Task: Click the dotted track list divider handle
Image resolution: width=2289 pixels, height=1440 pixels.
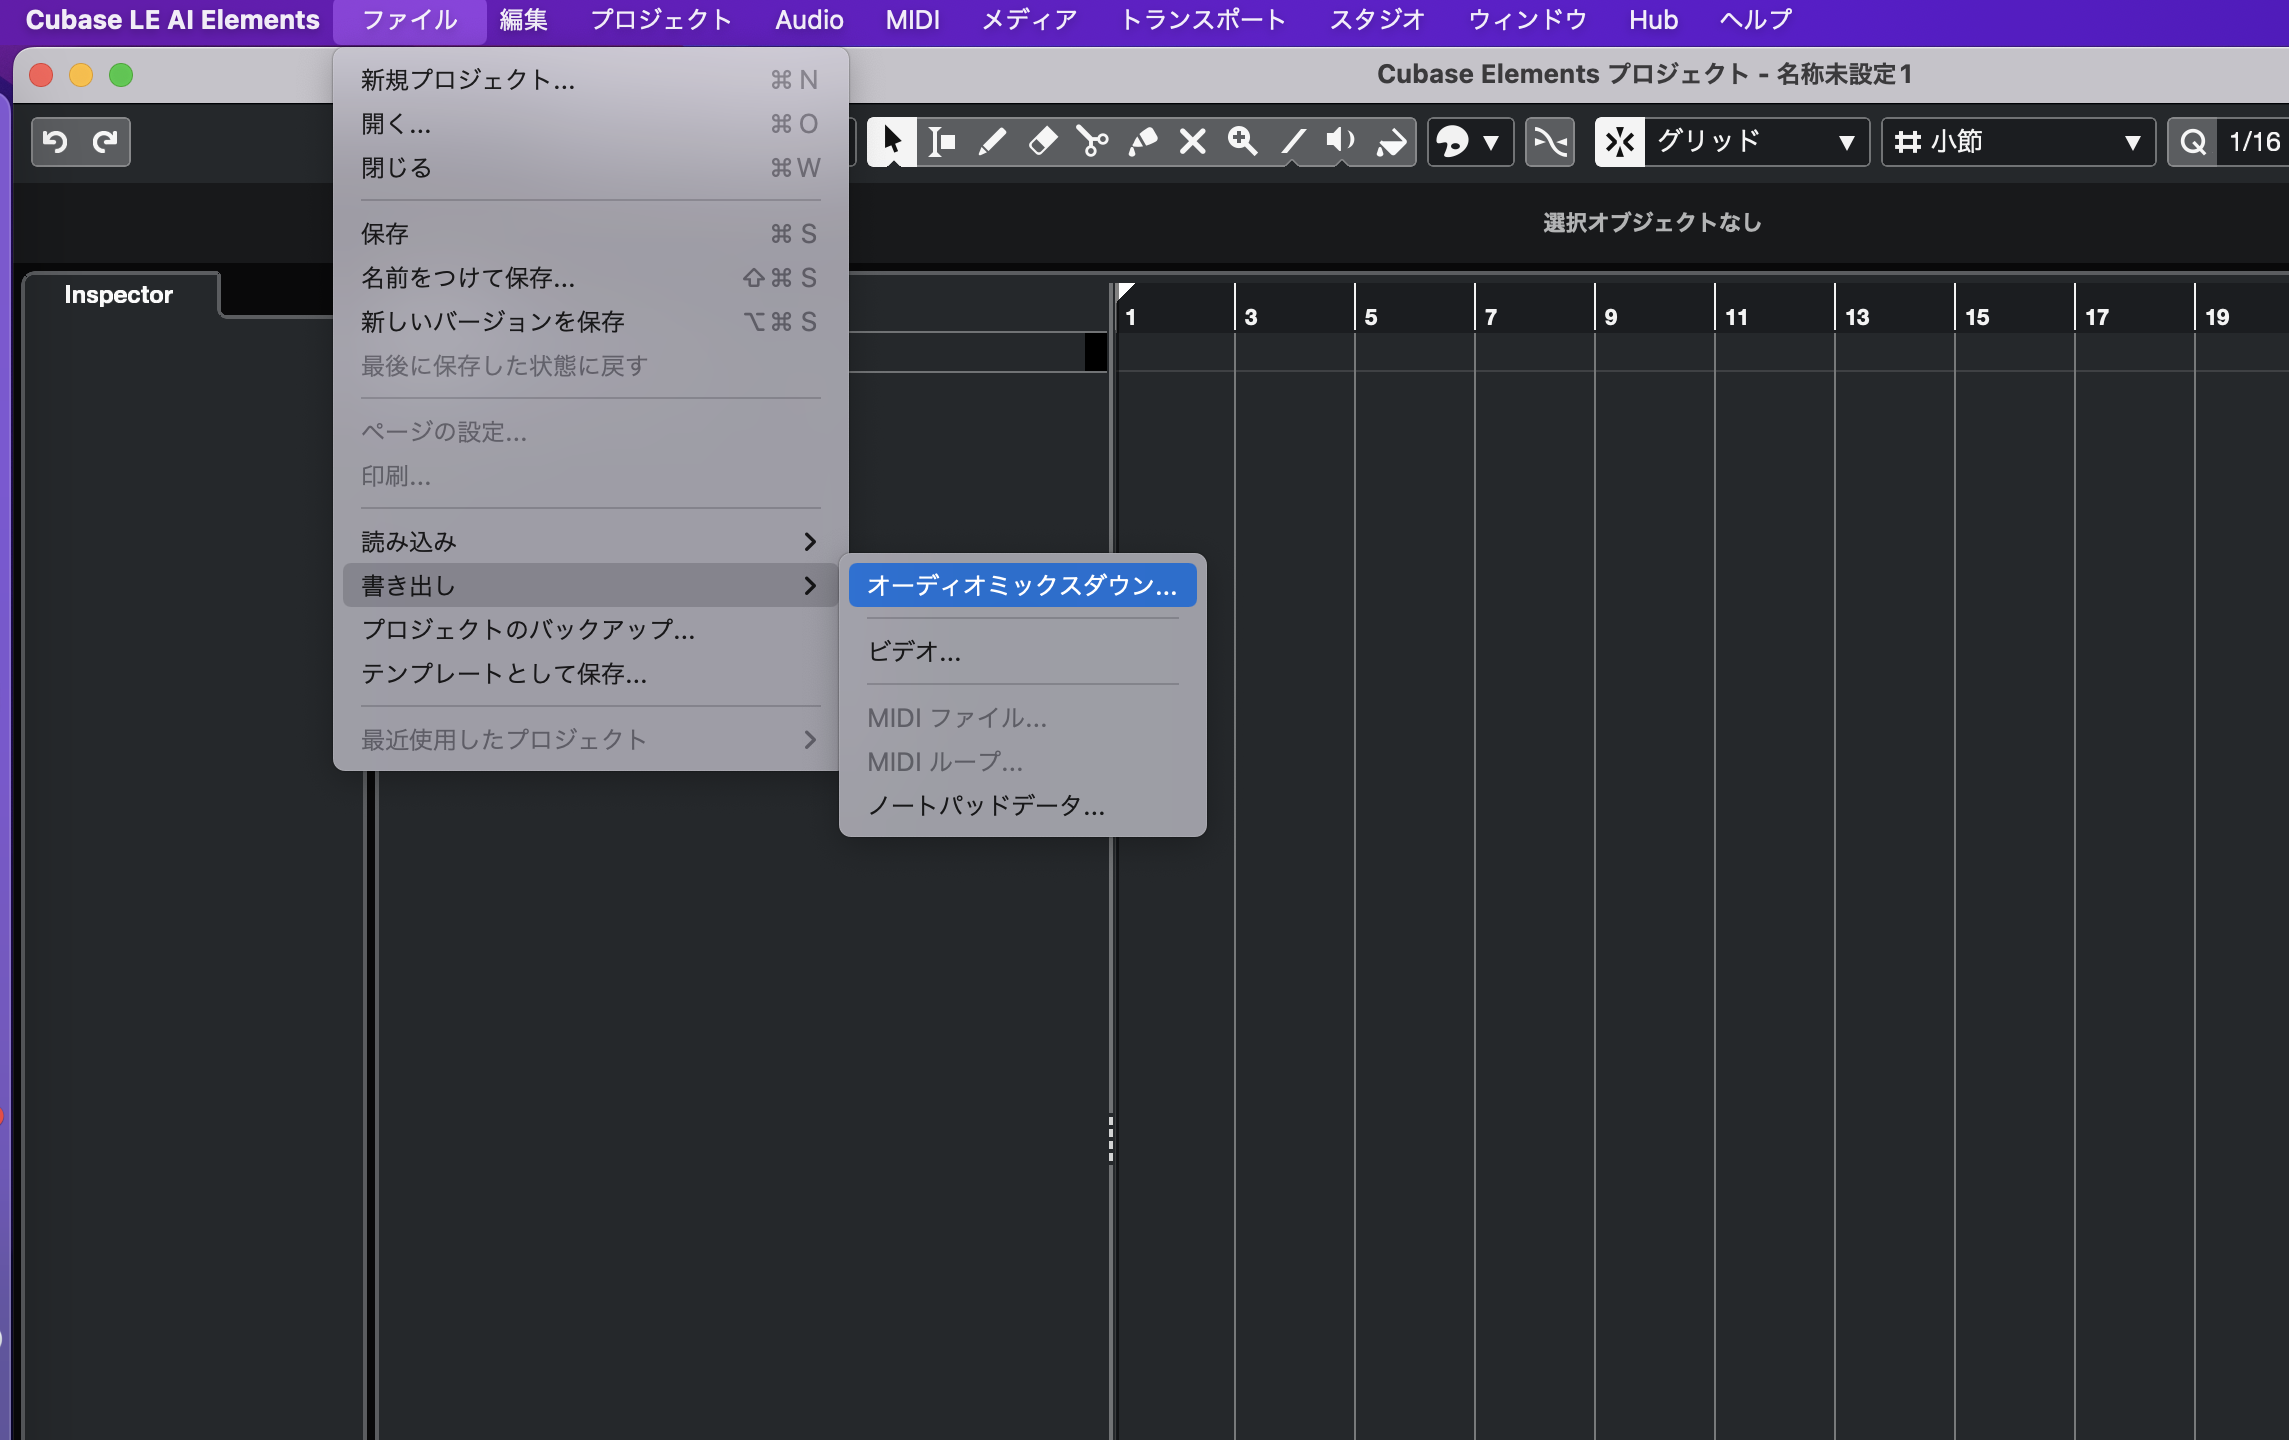Action: pyautogui.click(x=1111, y=1140)
